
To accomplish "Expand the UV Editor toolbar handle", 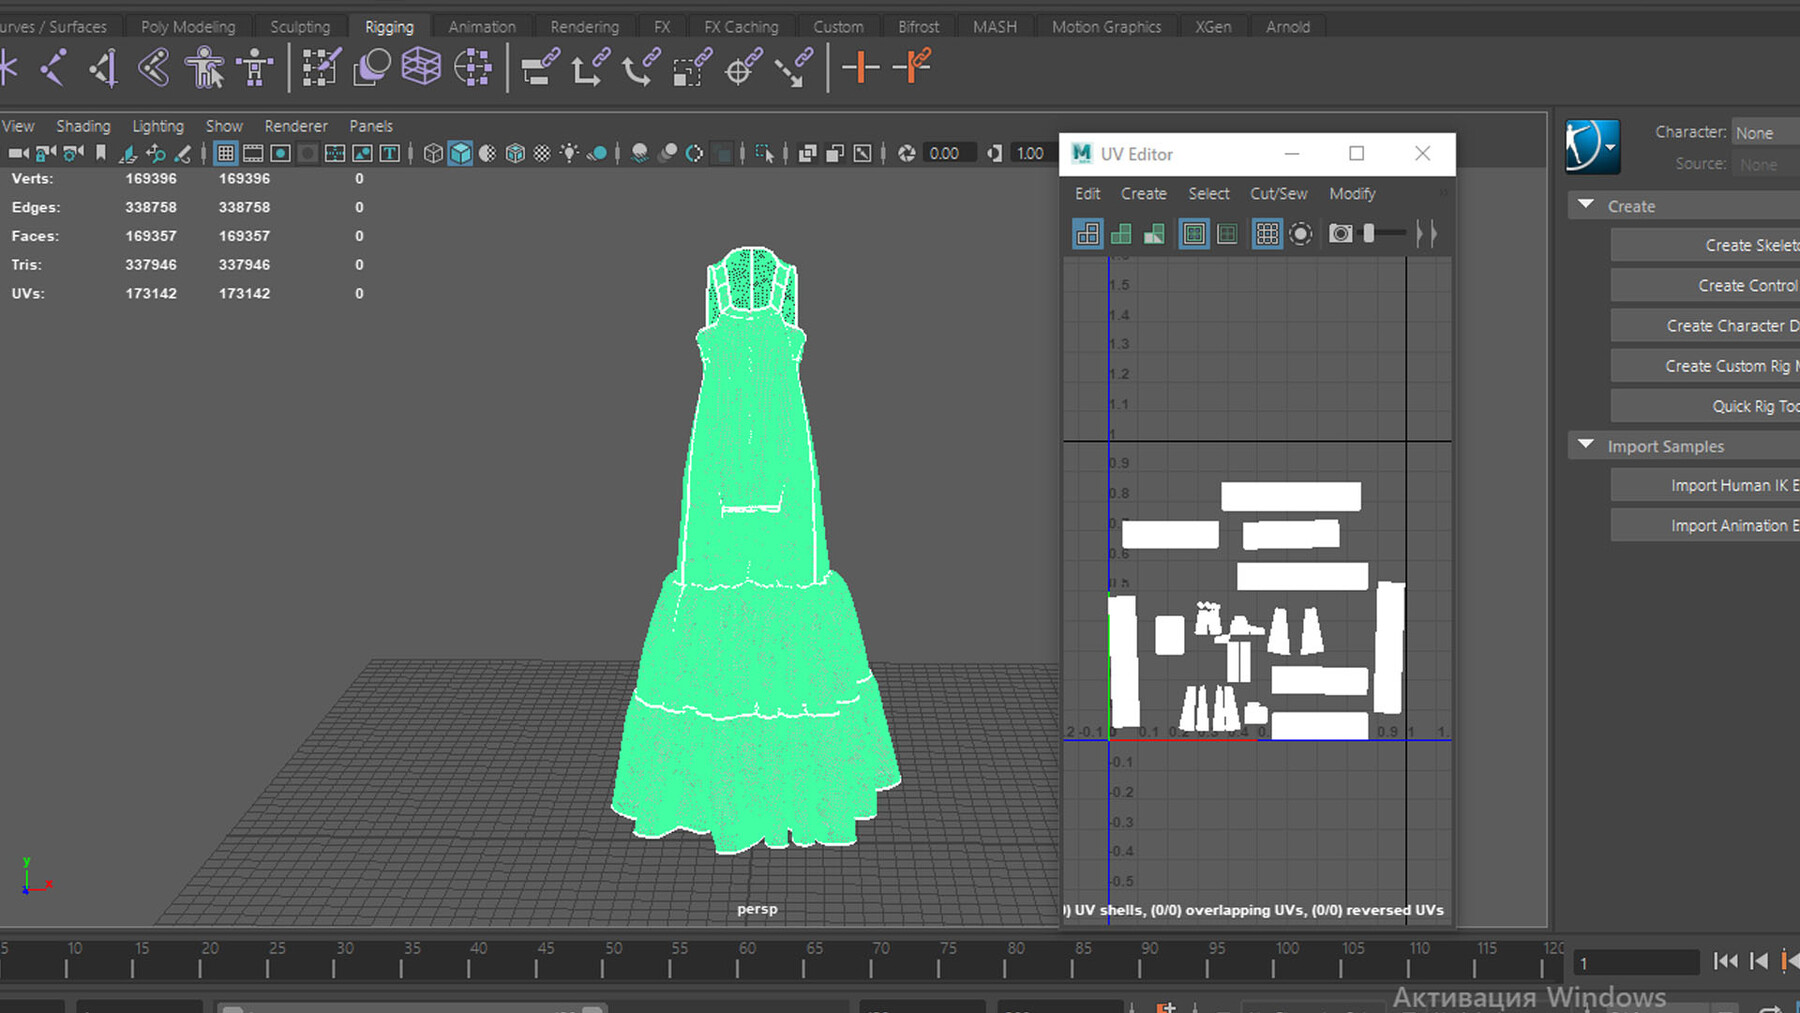I will (1427, 234).
